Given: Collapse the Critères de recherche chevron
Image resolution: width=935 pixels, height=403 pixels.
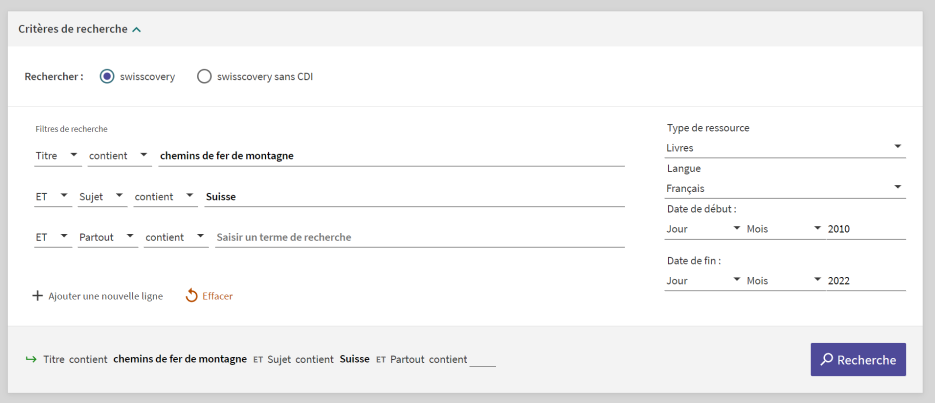Looking at the screenshot, I should point(136,30).
